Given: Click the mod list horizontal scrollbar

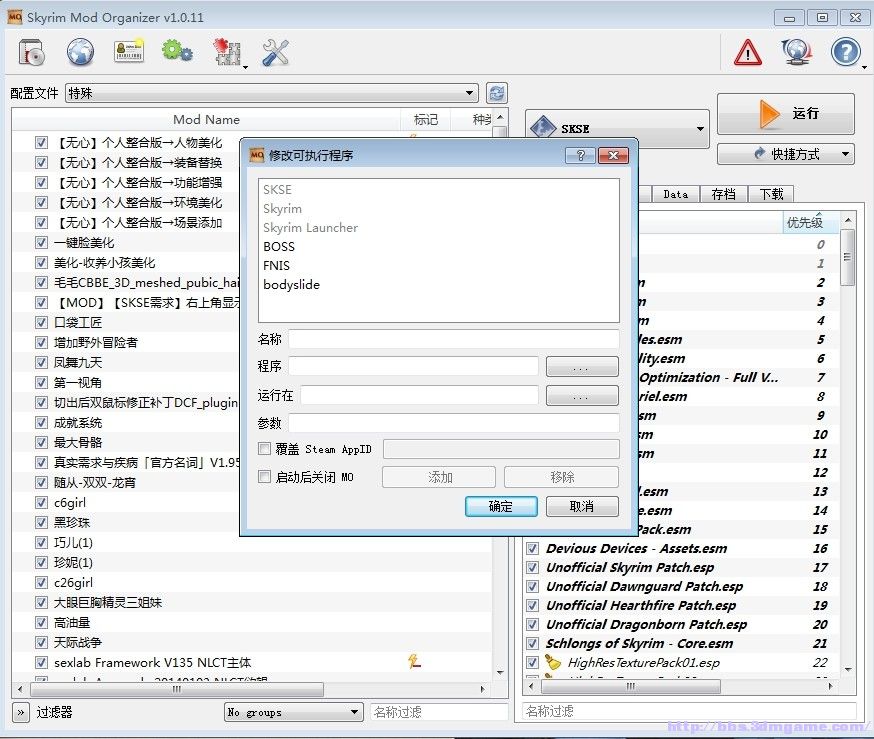Looking at the screenshot, I should (x=250, y=689).
